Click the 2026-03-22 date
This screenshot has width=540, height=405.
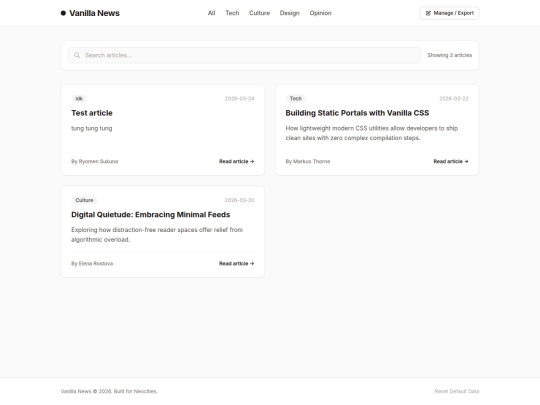click(x=454, y=98)
